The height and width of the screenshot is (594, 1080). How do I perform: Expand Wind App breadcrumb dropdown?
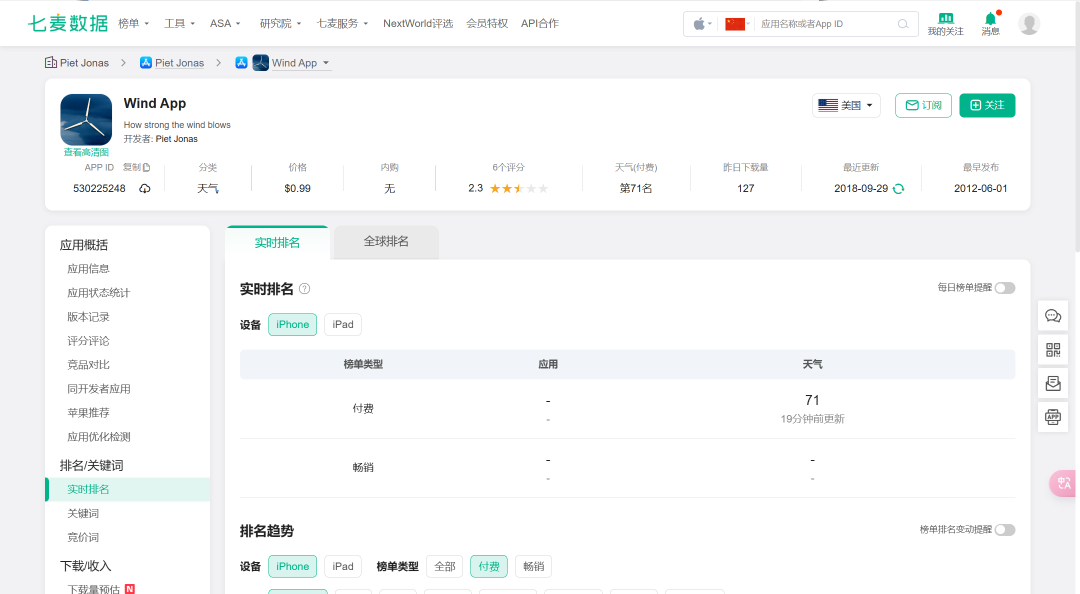click(x=301, y=63)
